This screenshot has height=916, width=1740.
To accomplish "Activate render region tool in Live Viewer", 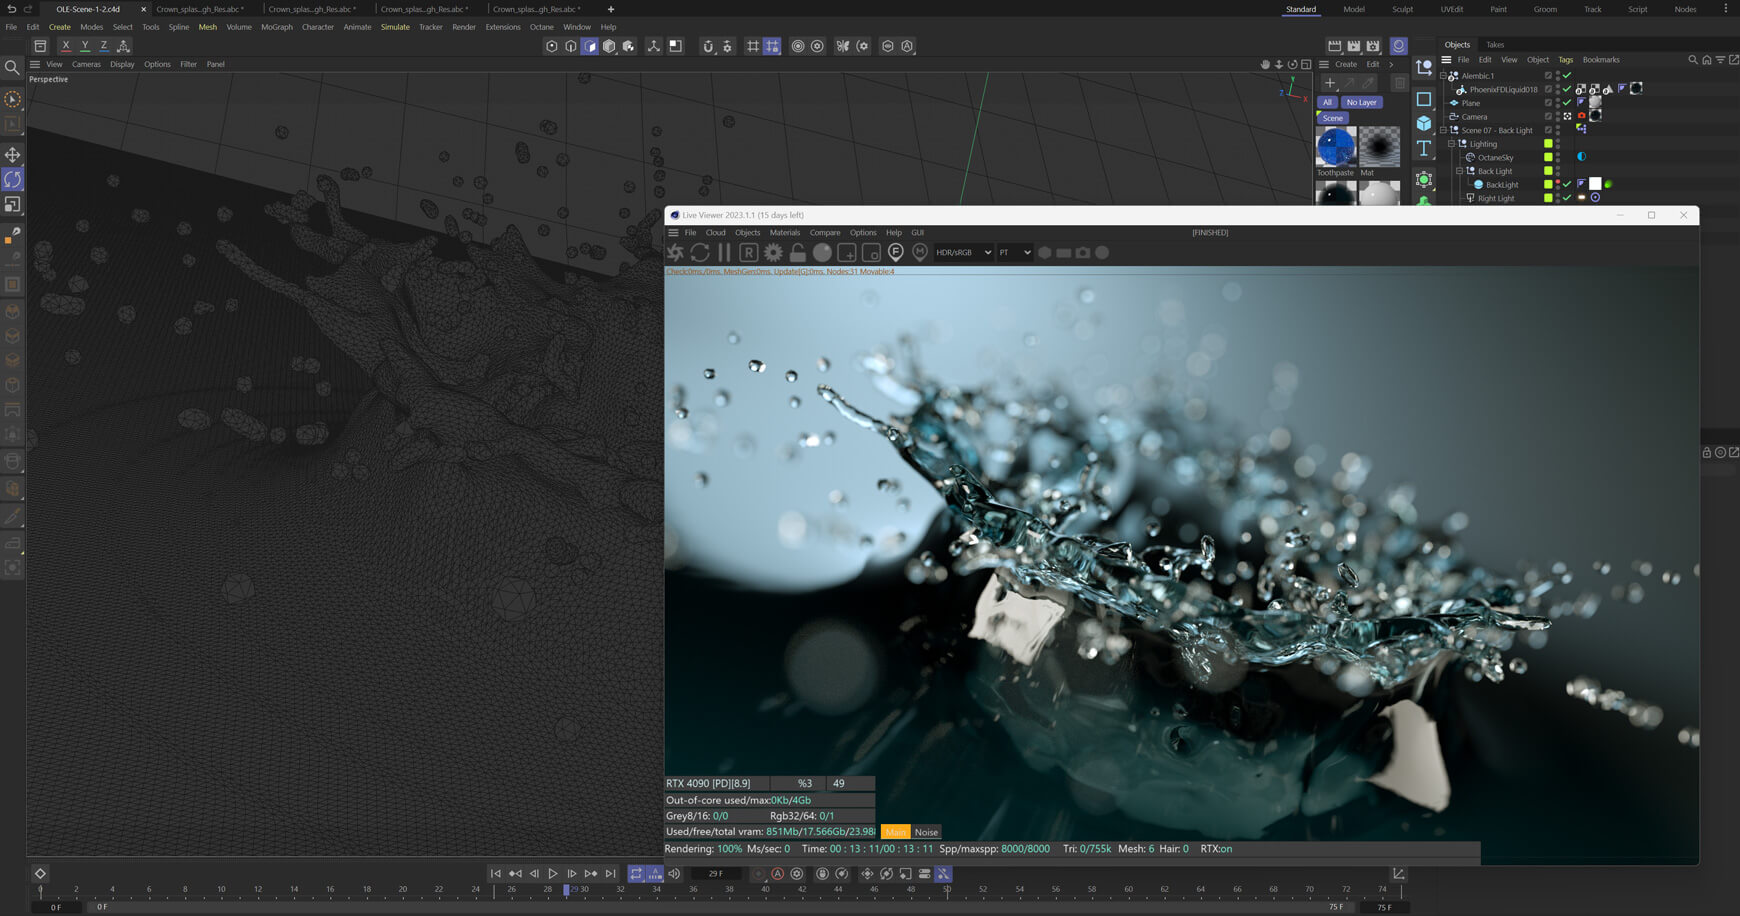I will [x=847, y=253].
